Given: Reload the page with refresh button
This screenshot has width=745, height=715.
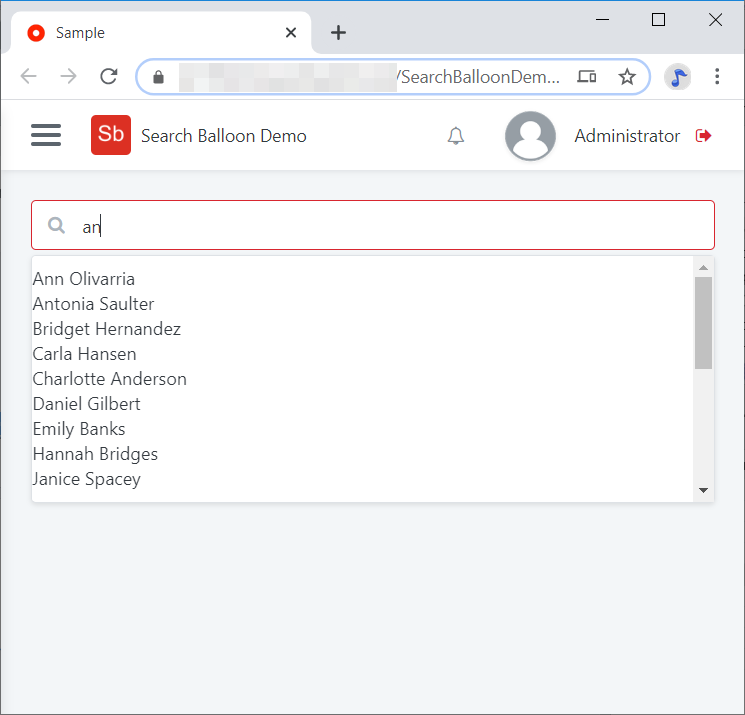Looking at the screenshot, I should (x=109, y=77).
